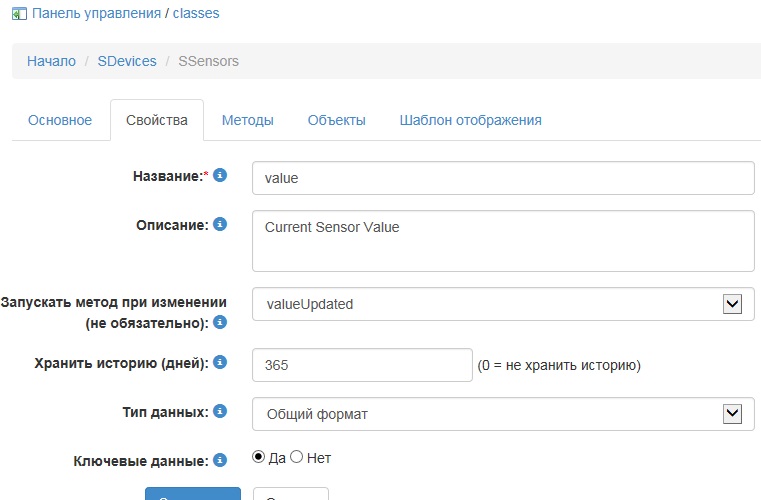Select the Да radio button
761x500 pixels.
[x=259, y=457]
